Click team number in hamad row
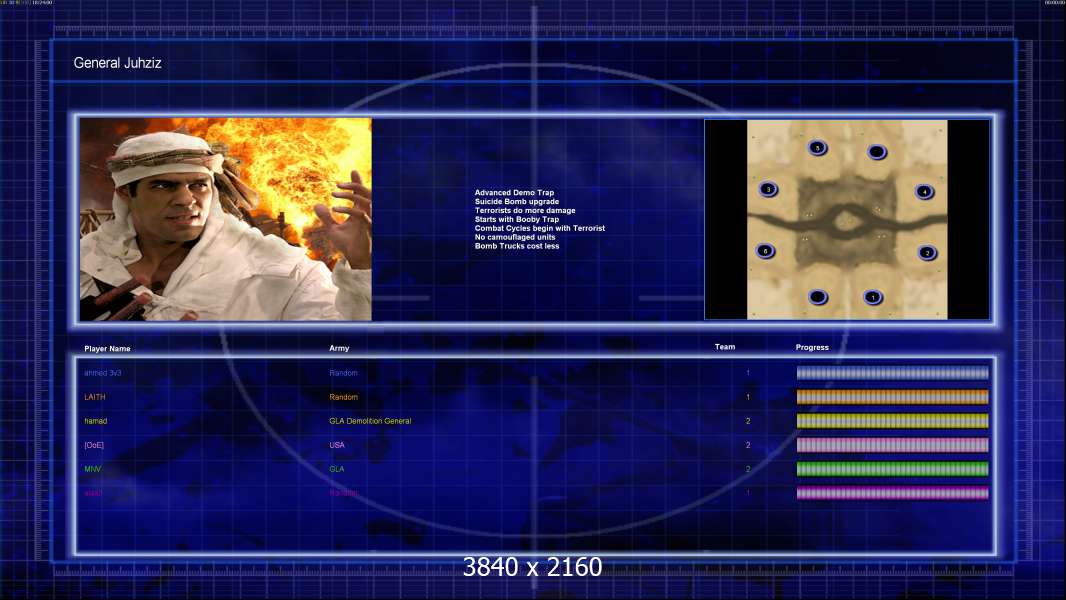 [x=748, y=421]
